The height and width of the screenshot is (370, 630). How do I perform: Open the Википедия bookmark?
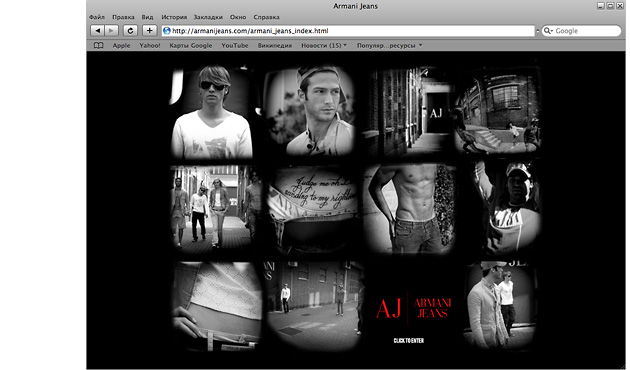coord(275,45)
